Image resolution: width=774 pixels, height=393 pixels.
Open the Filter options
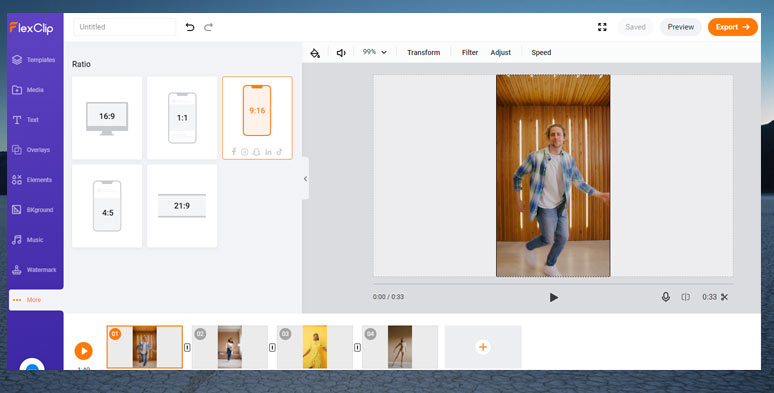(x=470, y=52)
